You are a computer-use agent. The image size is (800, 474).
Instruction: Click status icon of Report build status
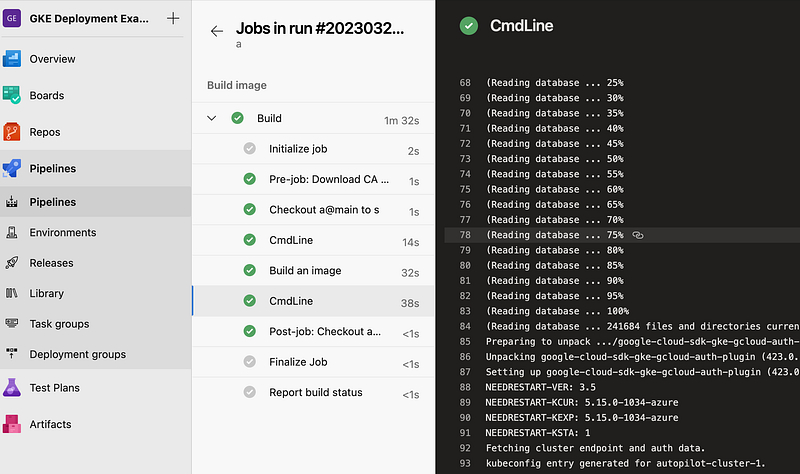pos(249,392)
